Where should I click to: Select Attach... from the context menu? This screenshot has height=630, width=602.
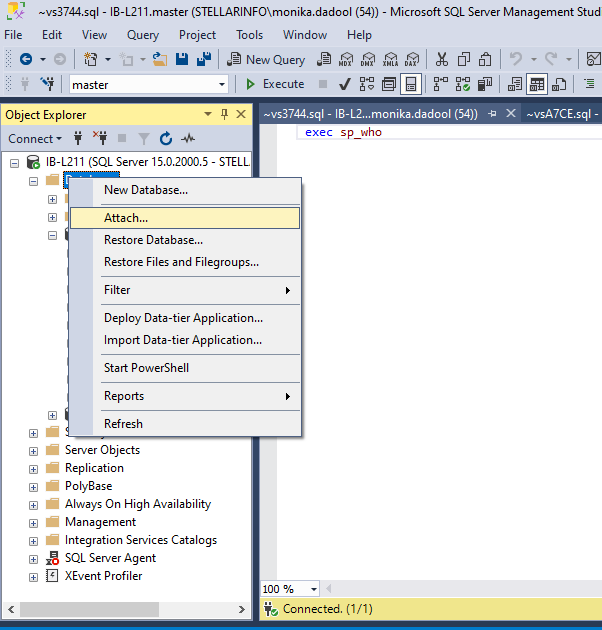[x=126, y=217]
